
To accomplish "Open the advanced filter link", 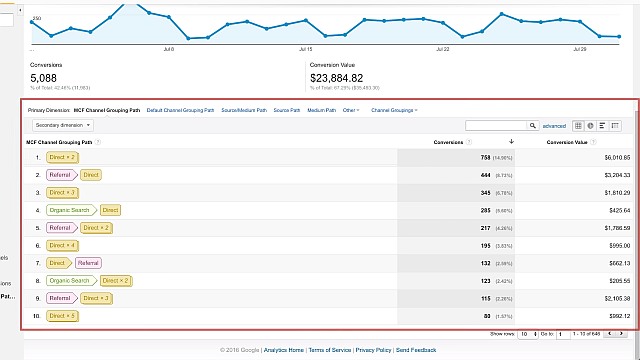I will pyautogui.click(x=554, y=126).
